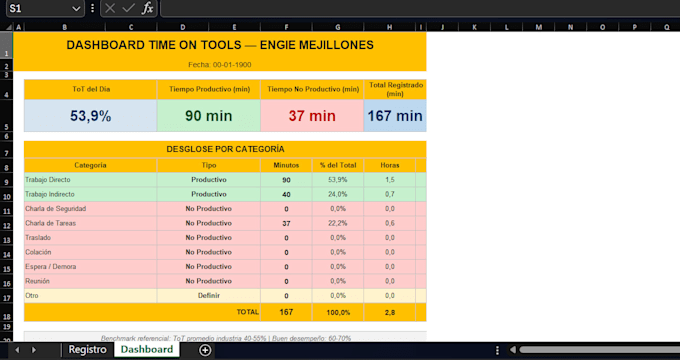This screenshot has width=680, height=360.
Task: Select the Trabajo Indirecto cell
Action: (x=91, y=194)
